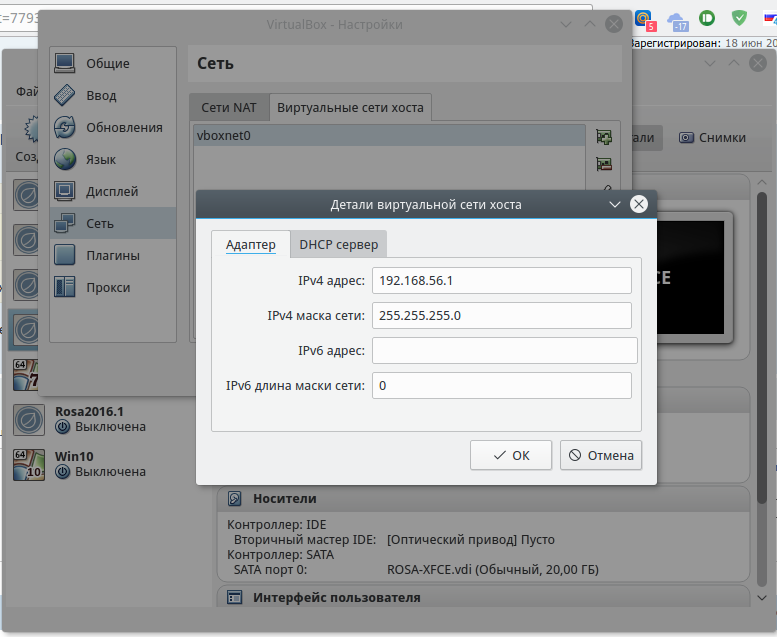
Task: Select the Сеть category in sidebar
Action: click(x=112, y=224)
